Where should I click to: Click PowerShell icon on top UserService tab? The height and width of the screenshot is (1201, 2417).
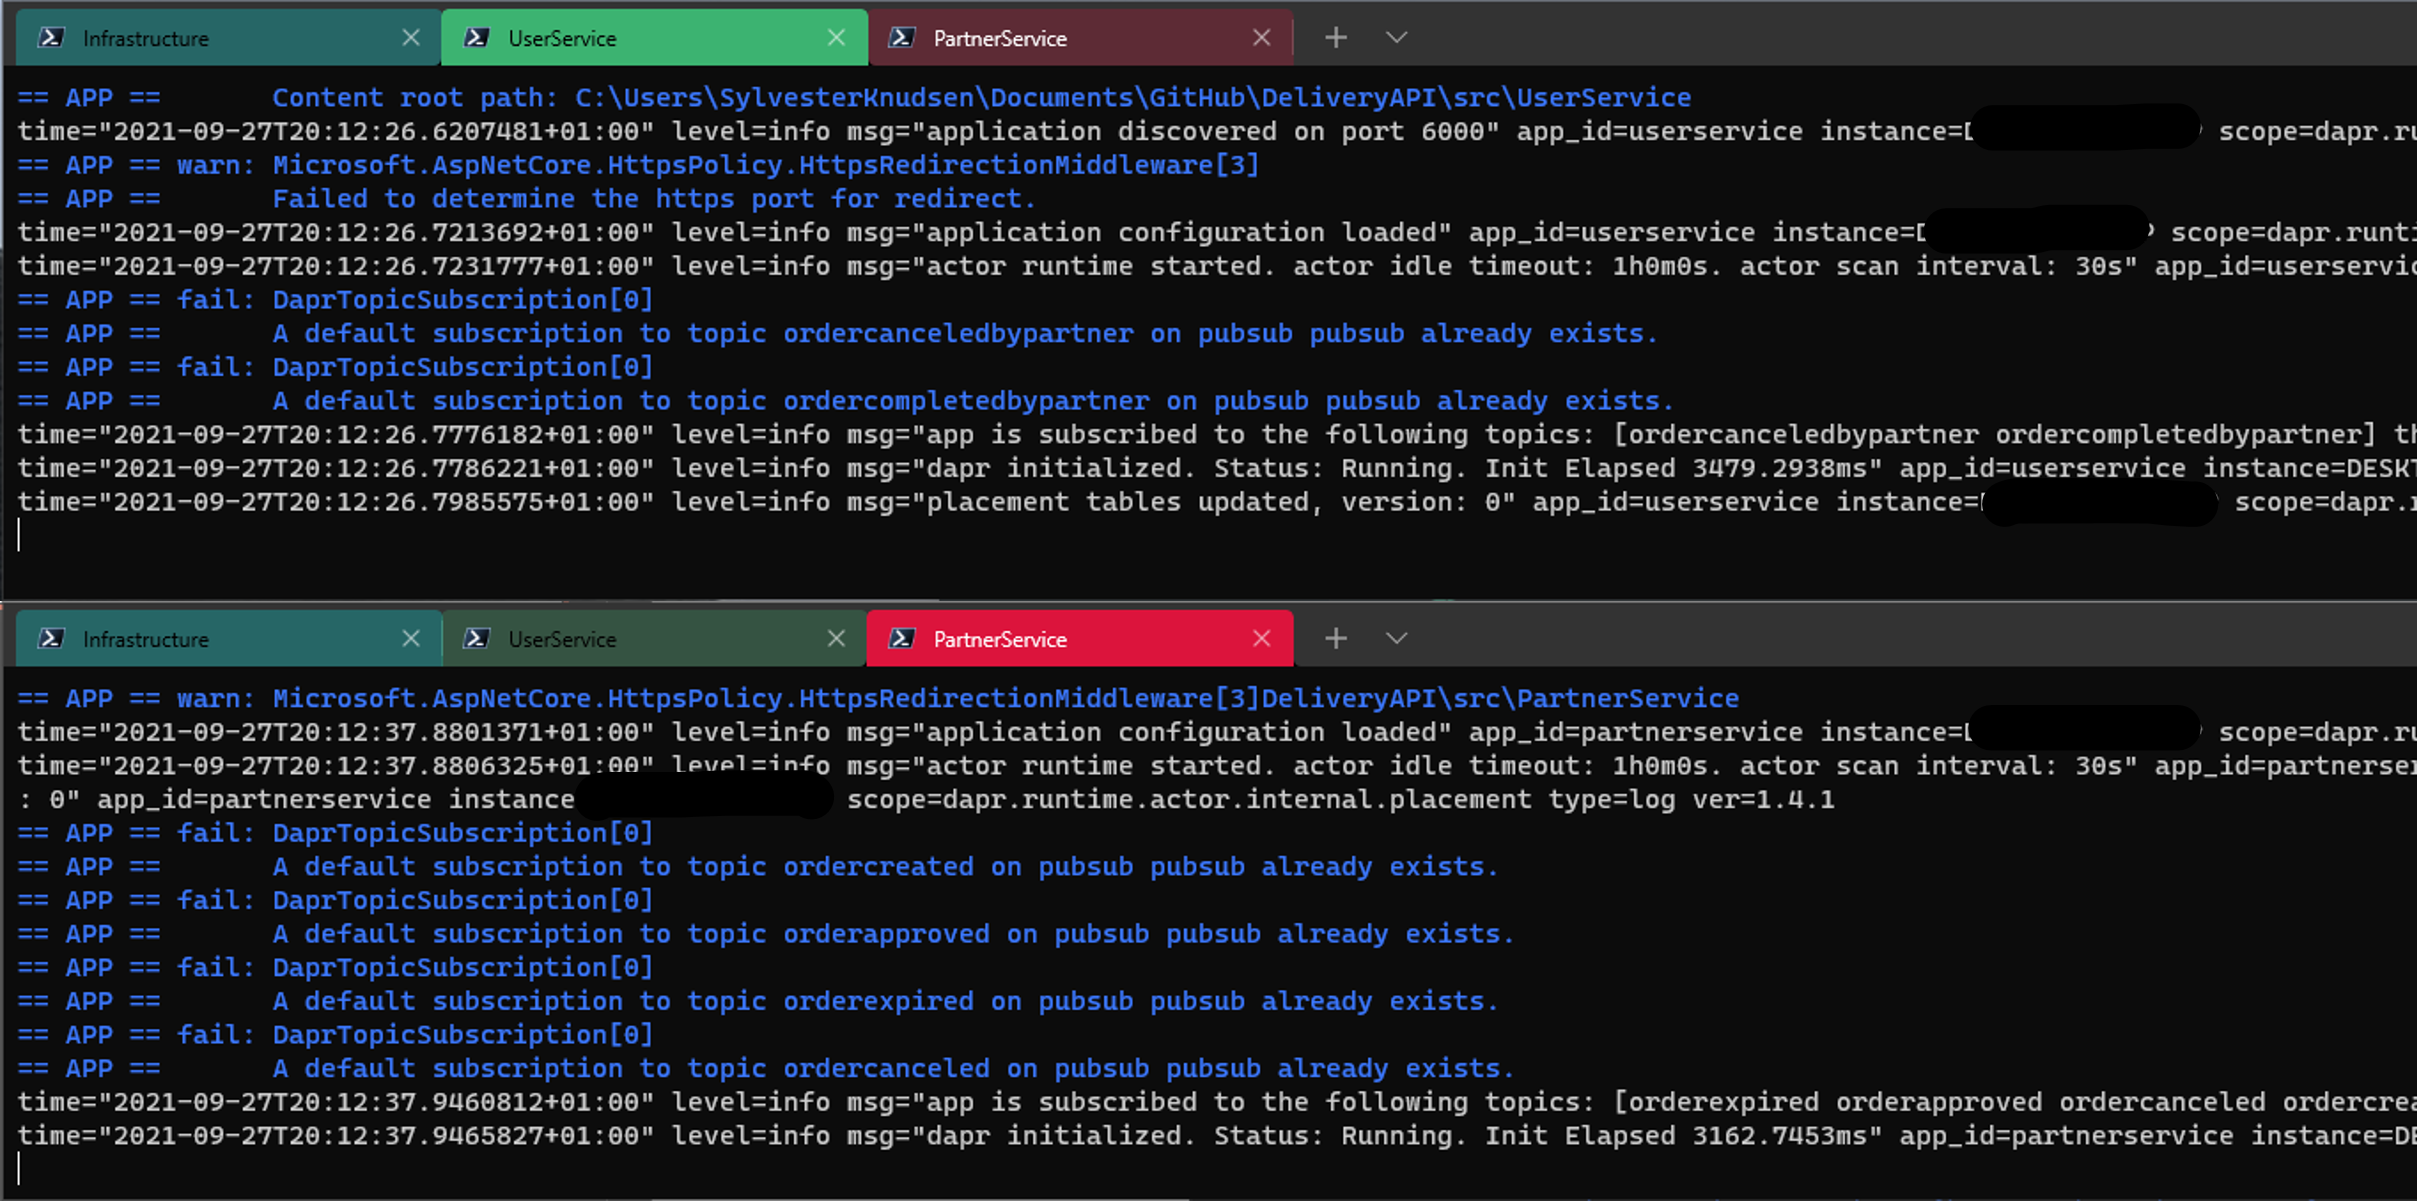(477, 38)
